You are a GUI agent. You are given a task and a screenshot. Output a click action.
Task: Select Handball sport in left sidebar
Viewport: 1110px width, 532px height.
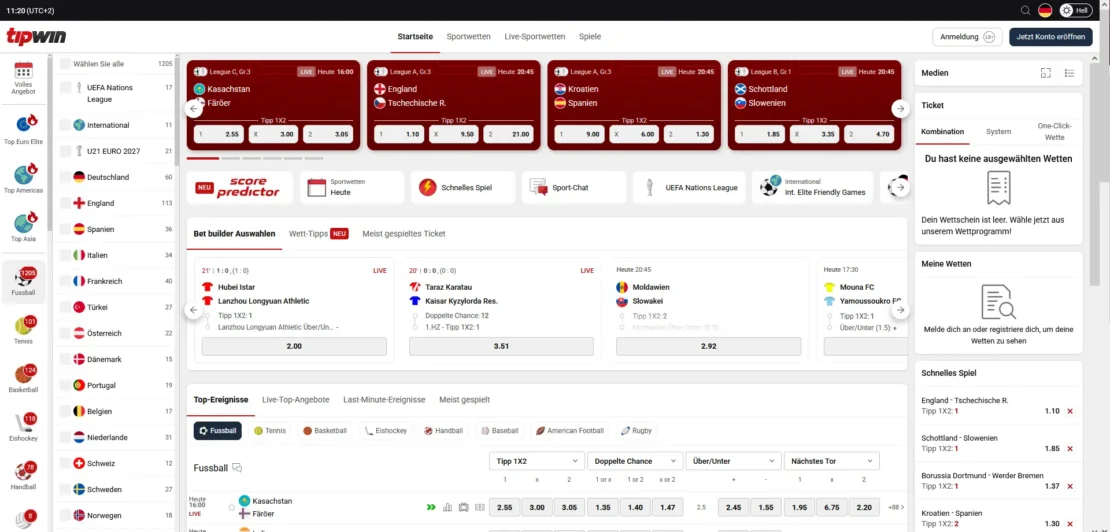coord(24,476)
